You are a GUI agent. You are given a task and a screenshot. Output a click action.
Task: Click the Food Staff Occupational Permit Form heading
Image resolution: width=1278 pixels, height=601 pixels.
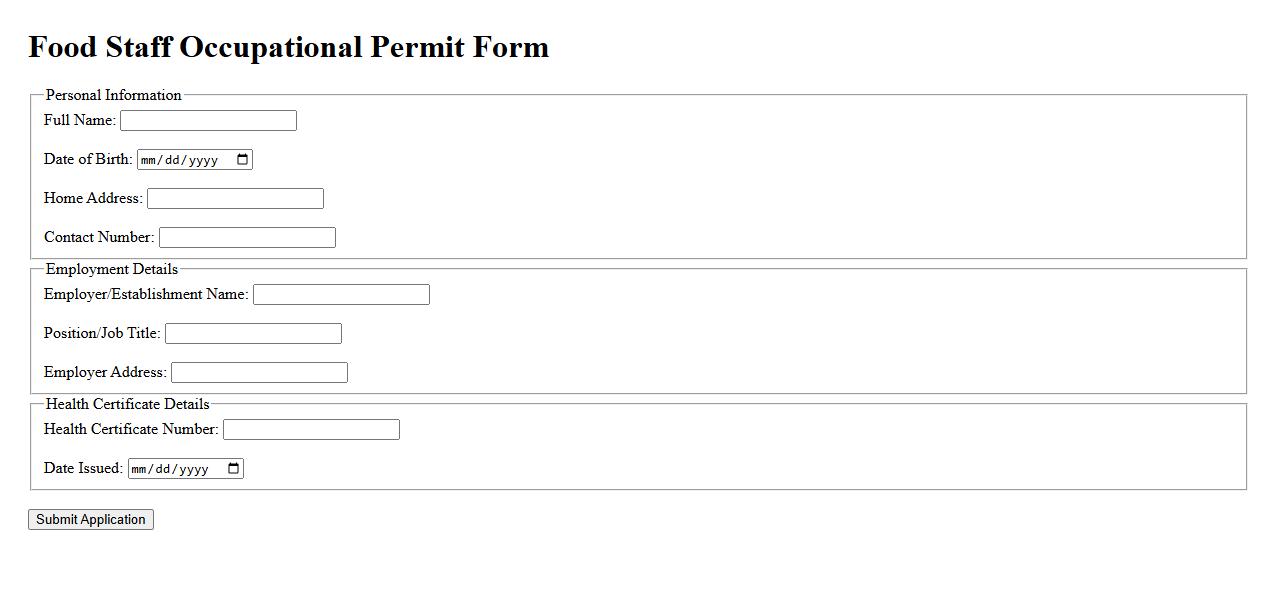[289, 47]
